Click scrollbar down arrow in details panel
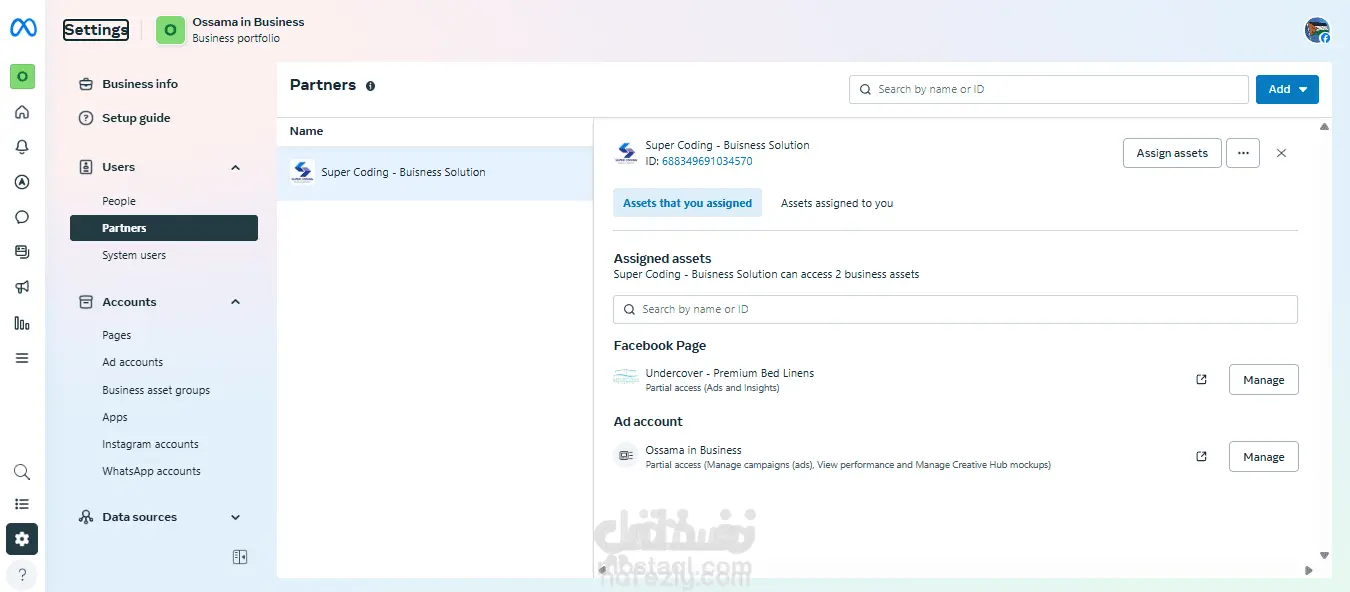The width and height of the screenshot is (1350, 592). point(1324,555)
